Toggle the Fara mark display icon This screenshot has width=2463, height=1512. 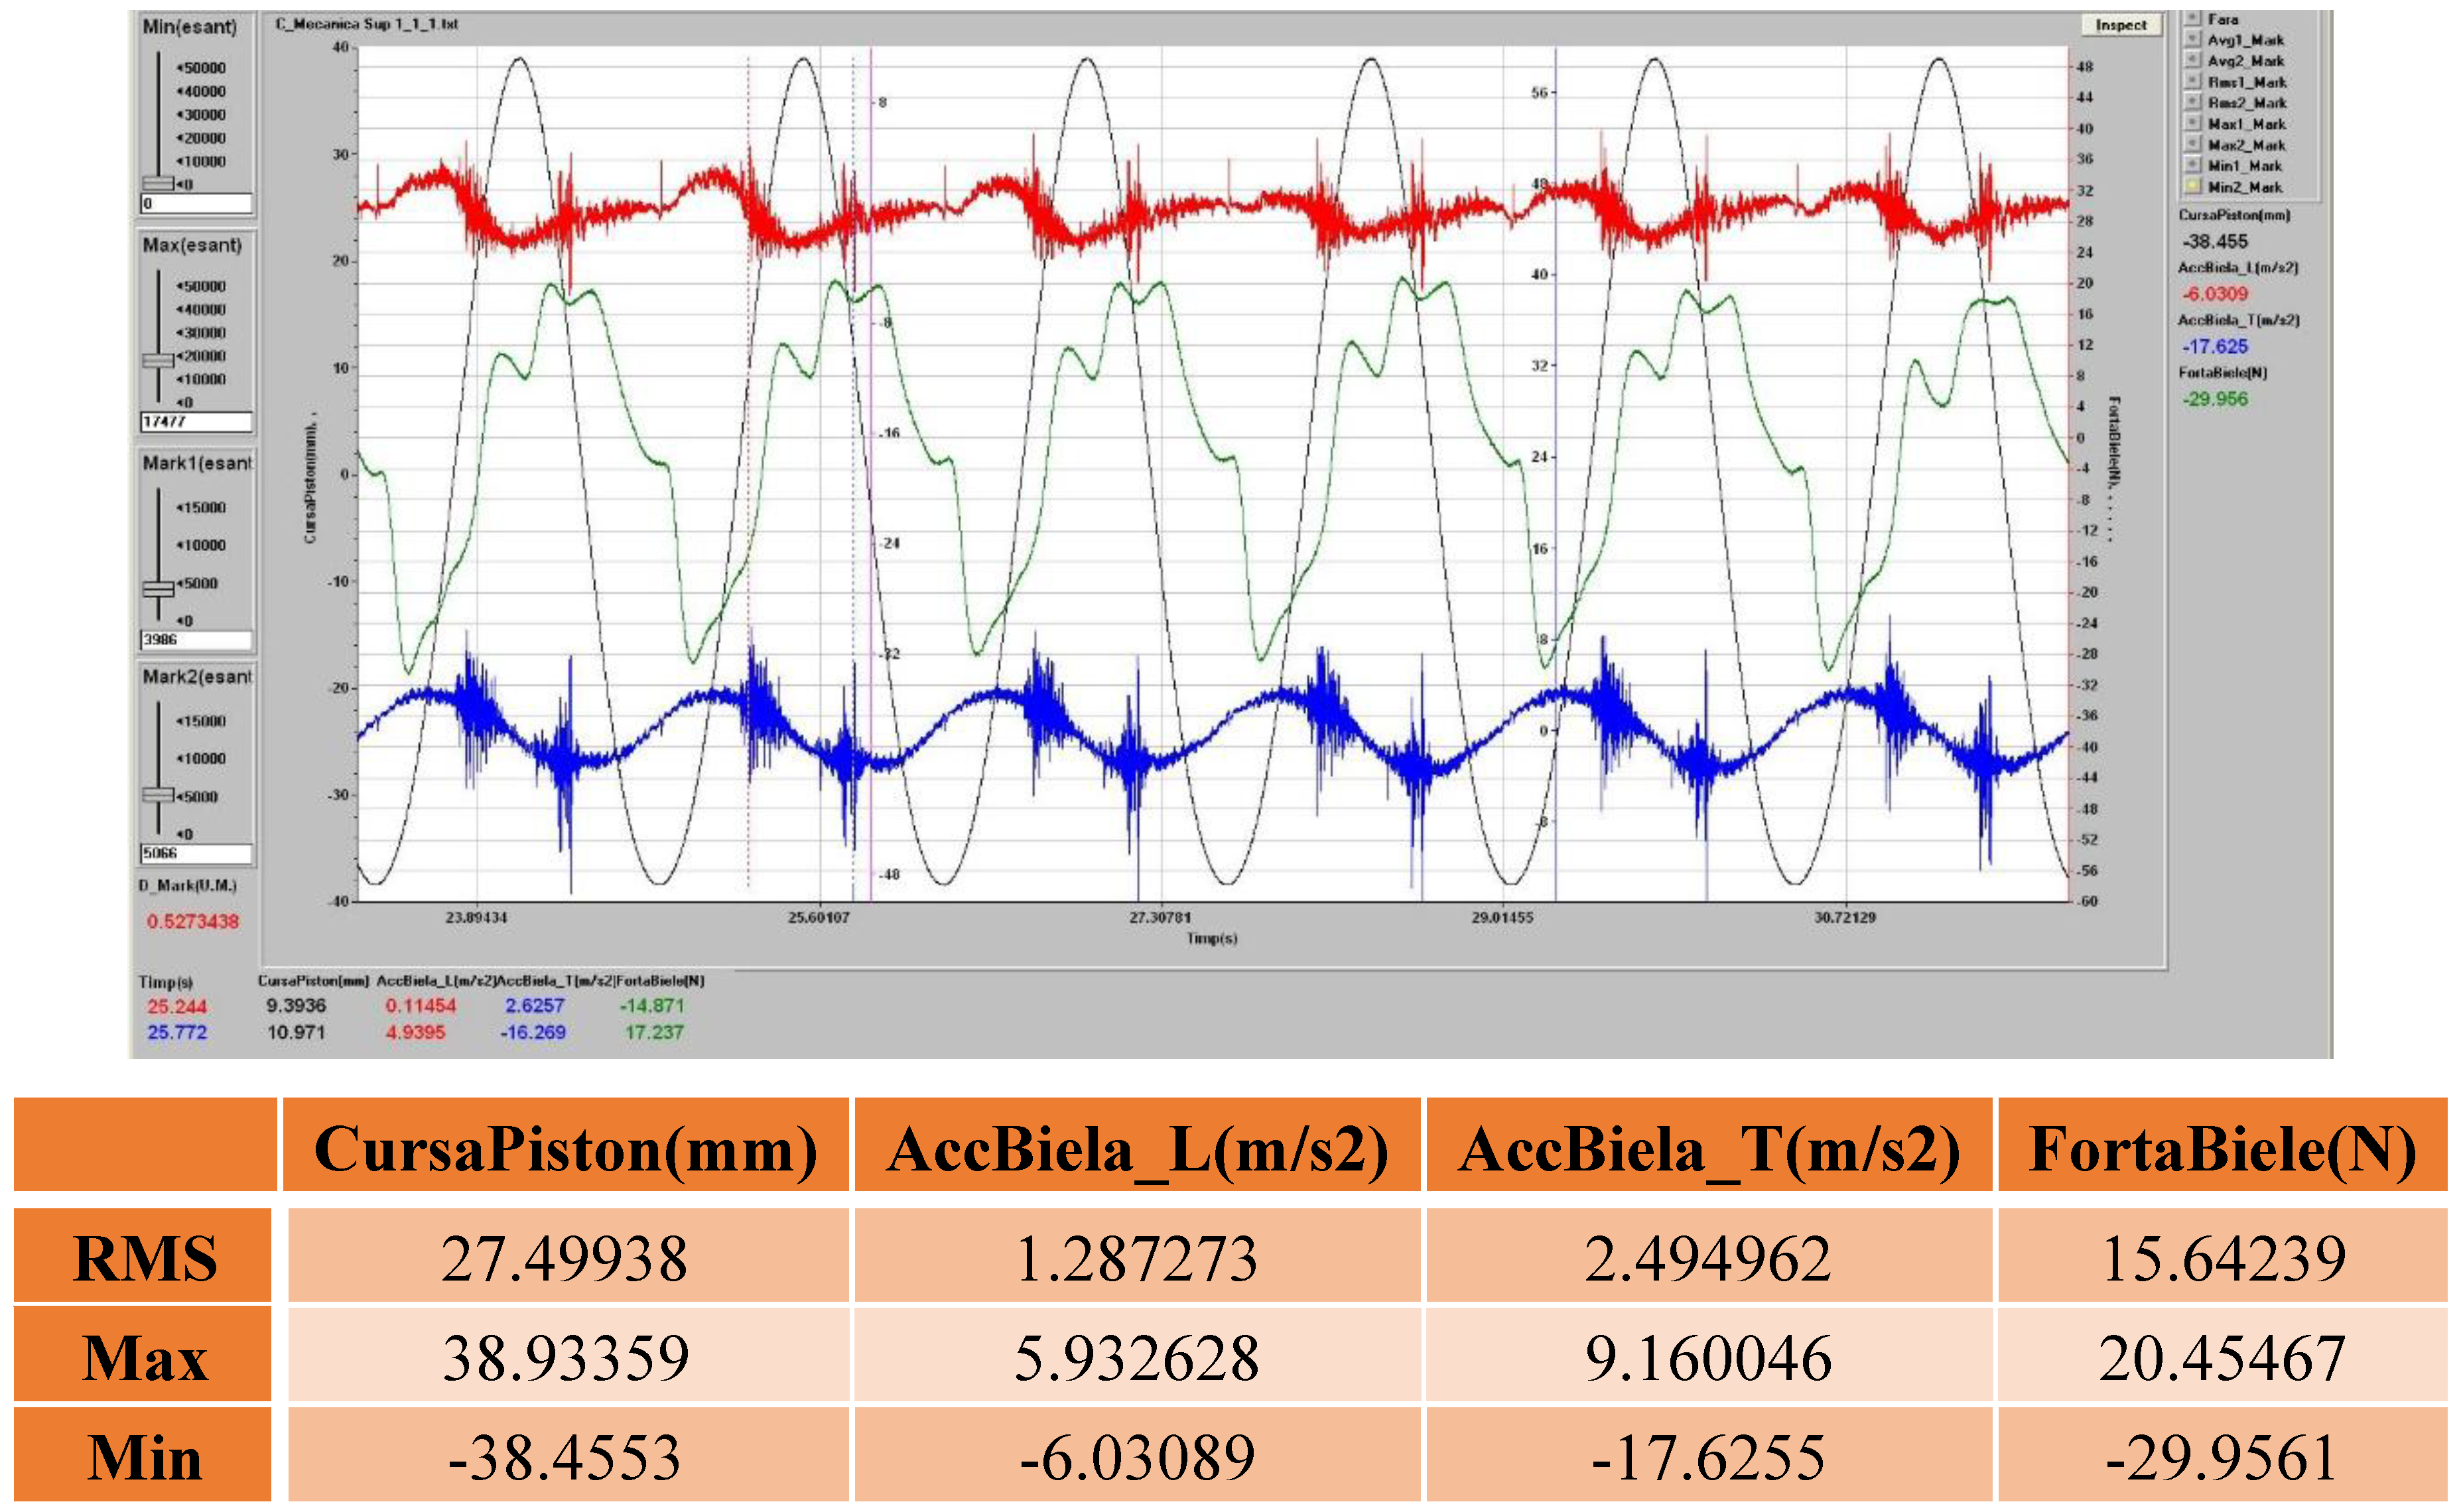tap(2193, 17)
